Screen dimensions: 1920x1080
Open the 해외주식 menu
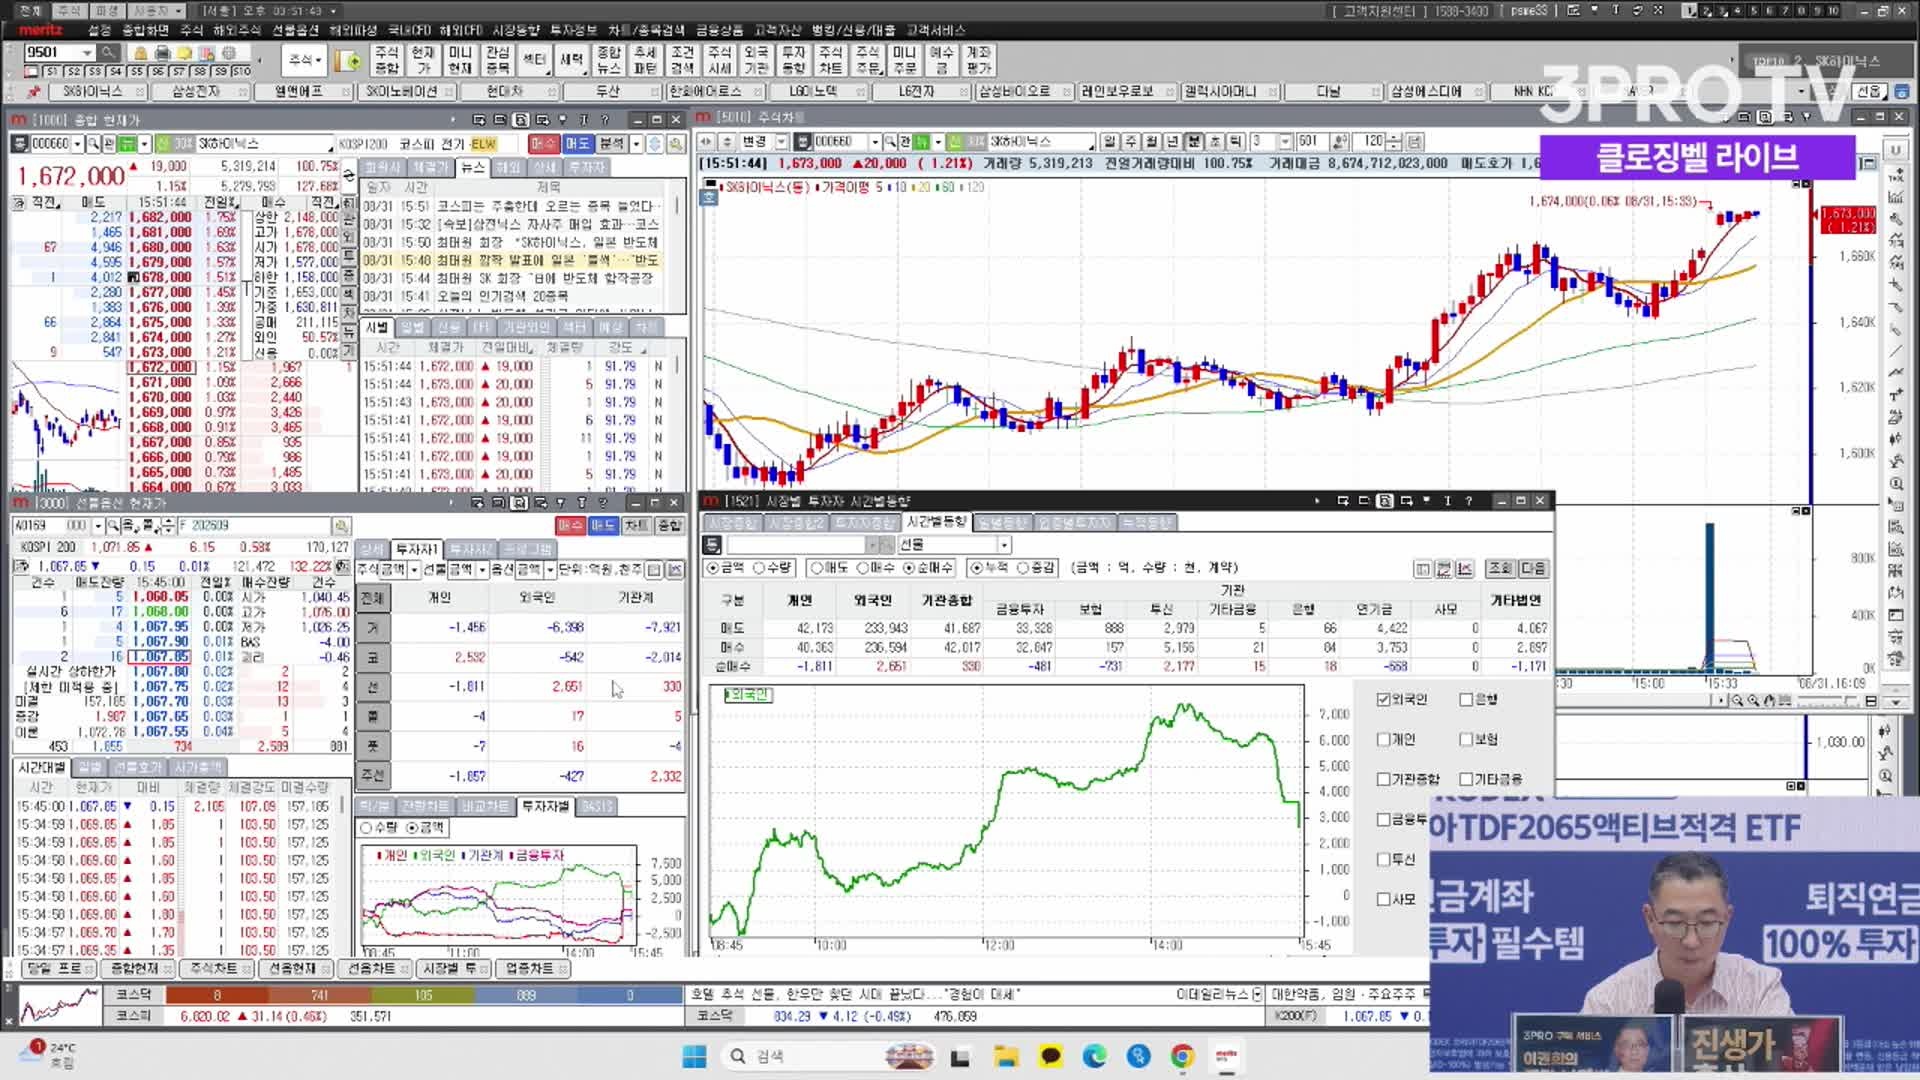[237, 31]
